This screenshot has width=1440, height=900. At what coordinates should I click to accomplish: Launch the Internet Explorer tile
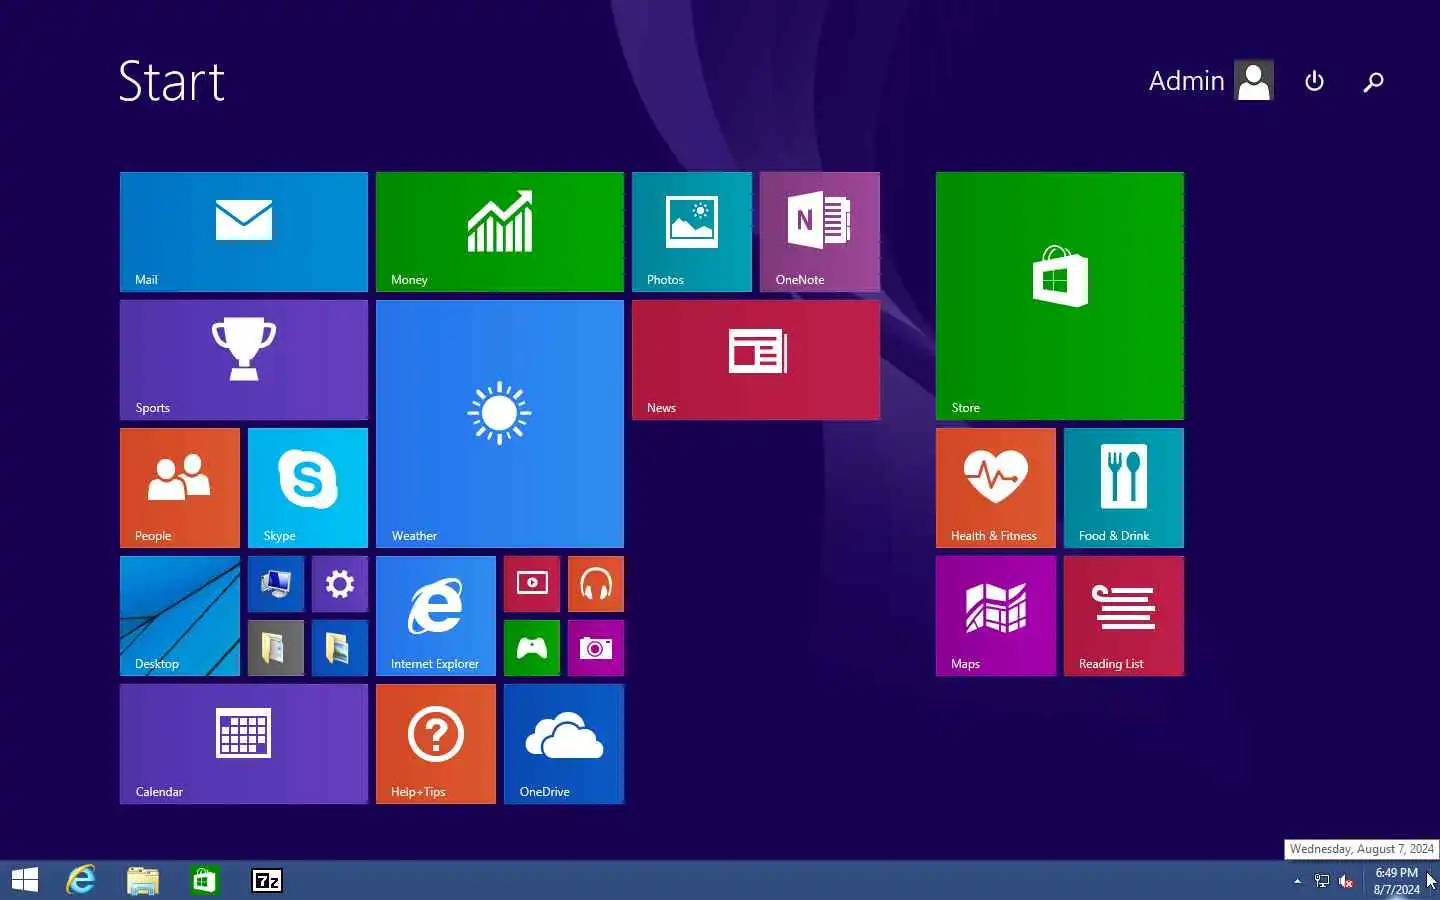click(x=436, y=616)
